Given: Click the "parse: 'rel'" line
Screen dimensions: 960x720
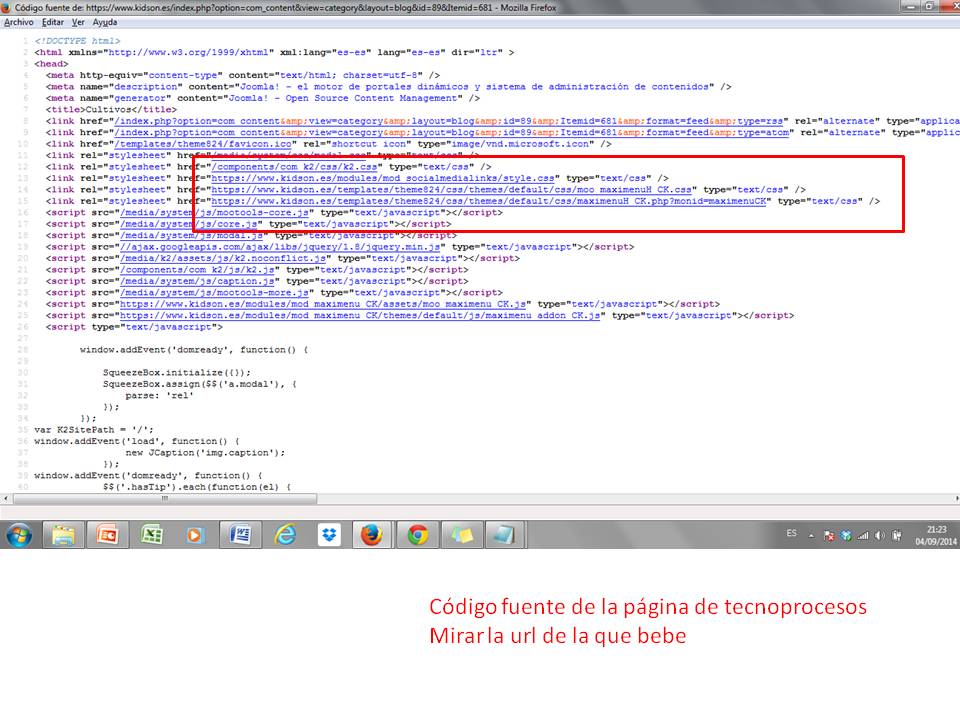Looking at the screenshot, I should (160, 396).
